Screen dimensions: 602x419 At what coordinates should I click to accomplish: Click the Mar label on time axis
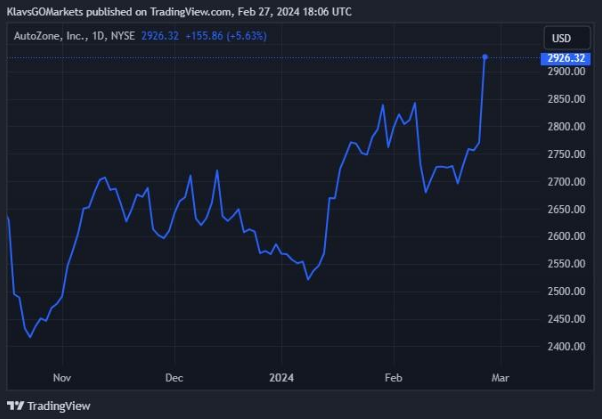500,379
